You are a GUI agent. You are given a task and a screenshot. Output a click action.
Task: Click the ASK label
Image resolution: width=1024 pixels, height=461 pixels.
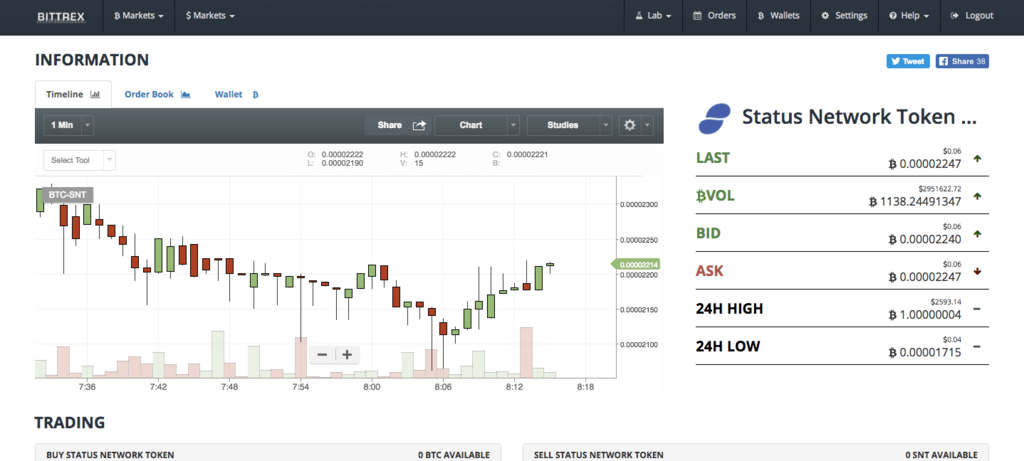pos(709,271)
